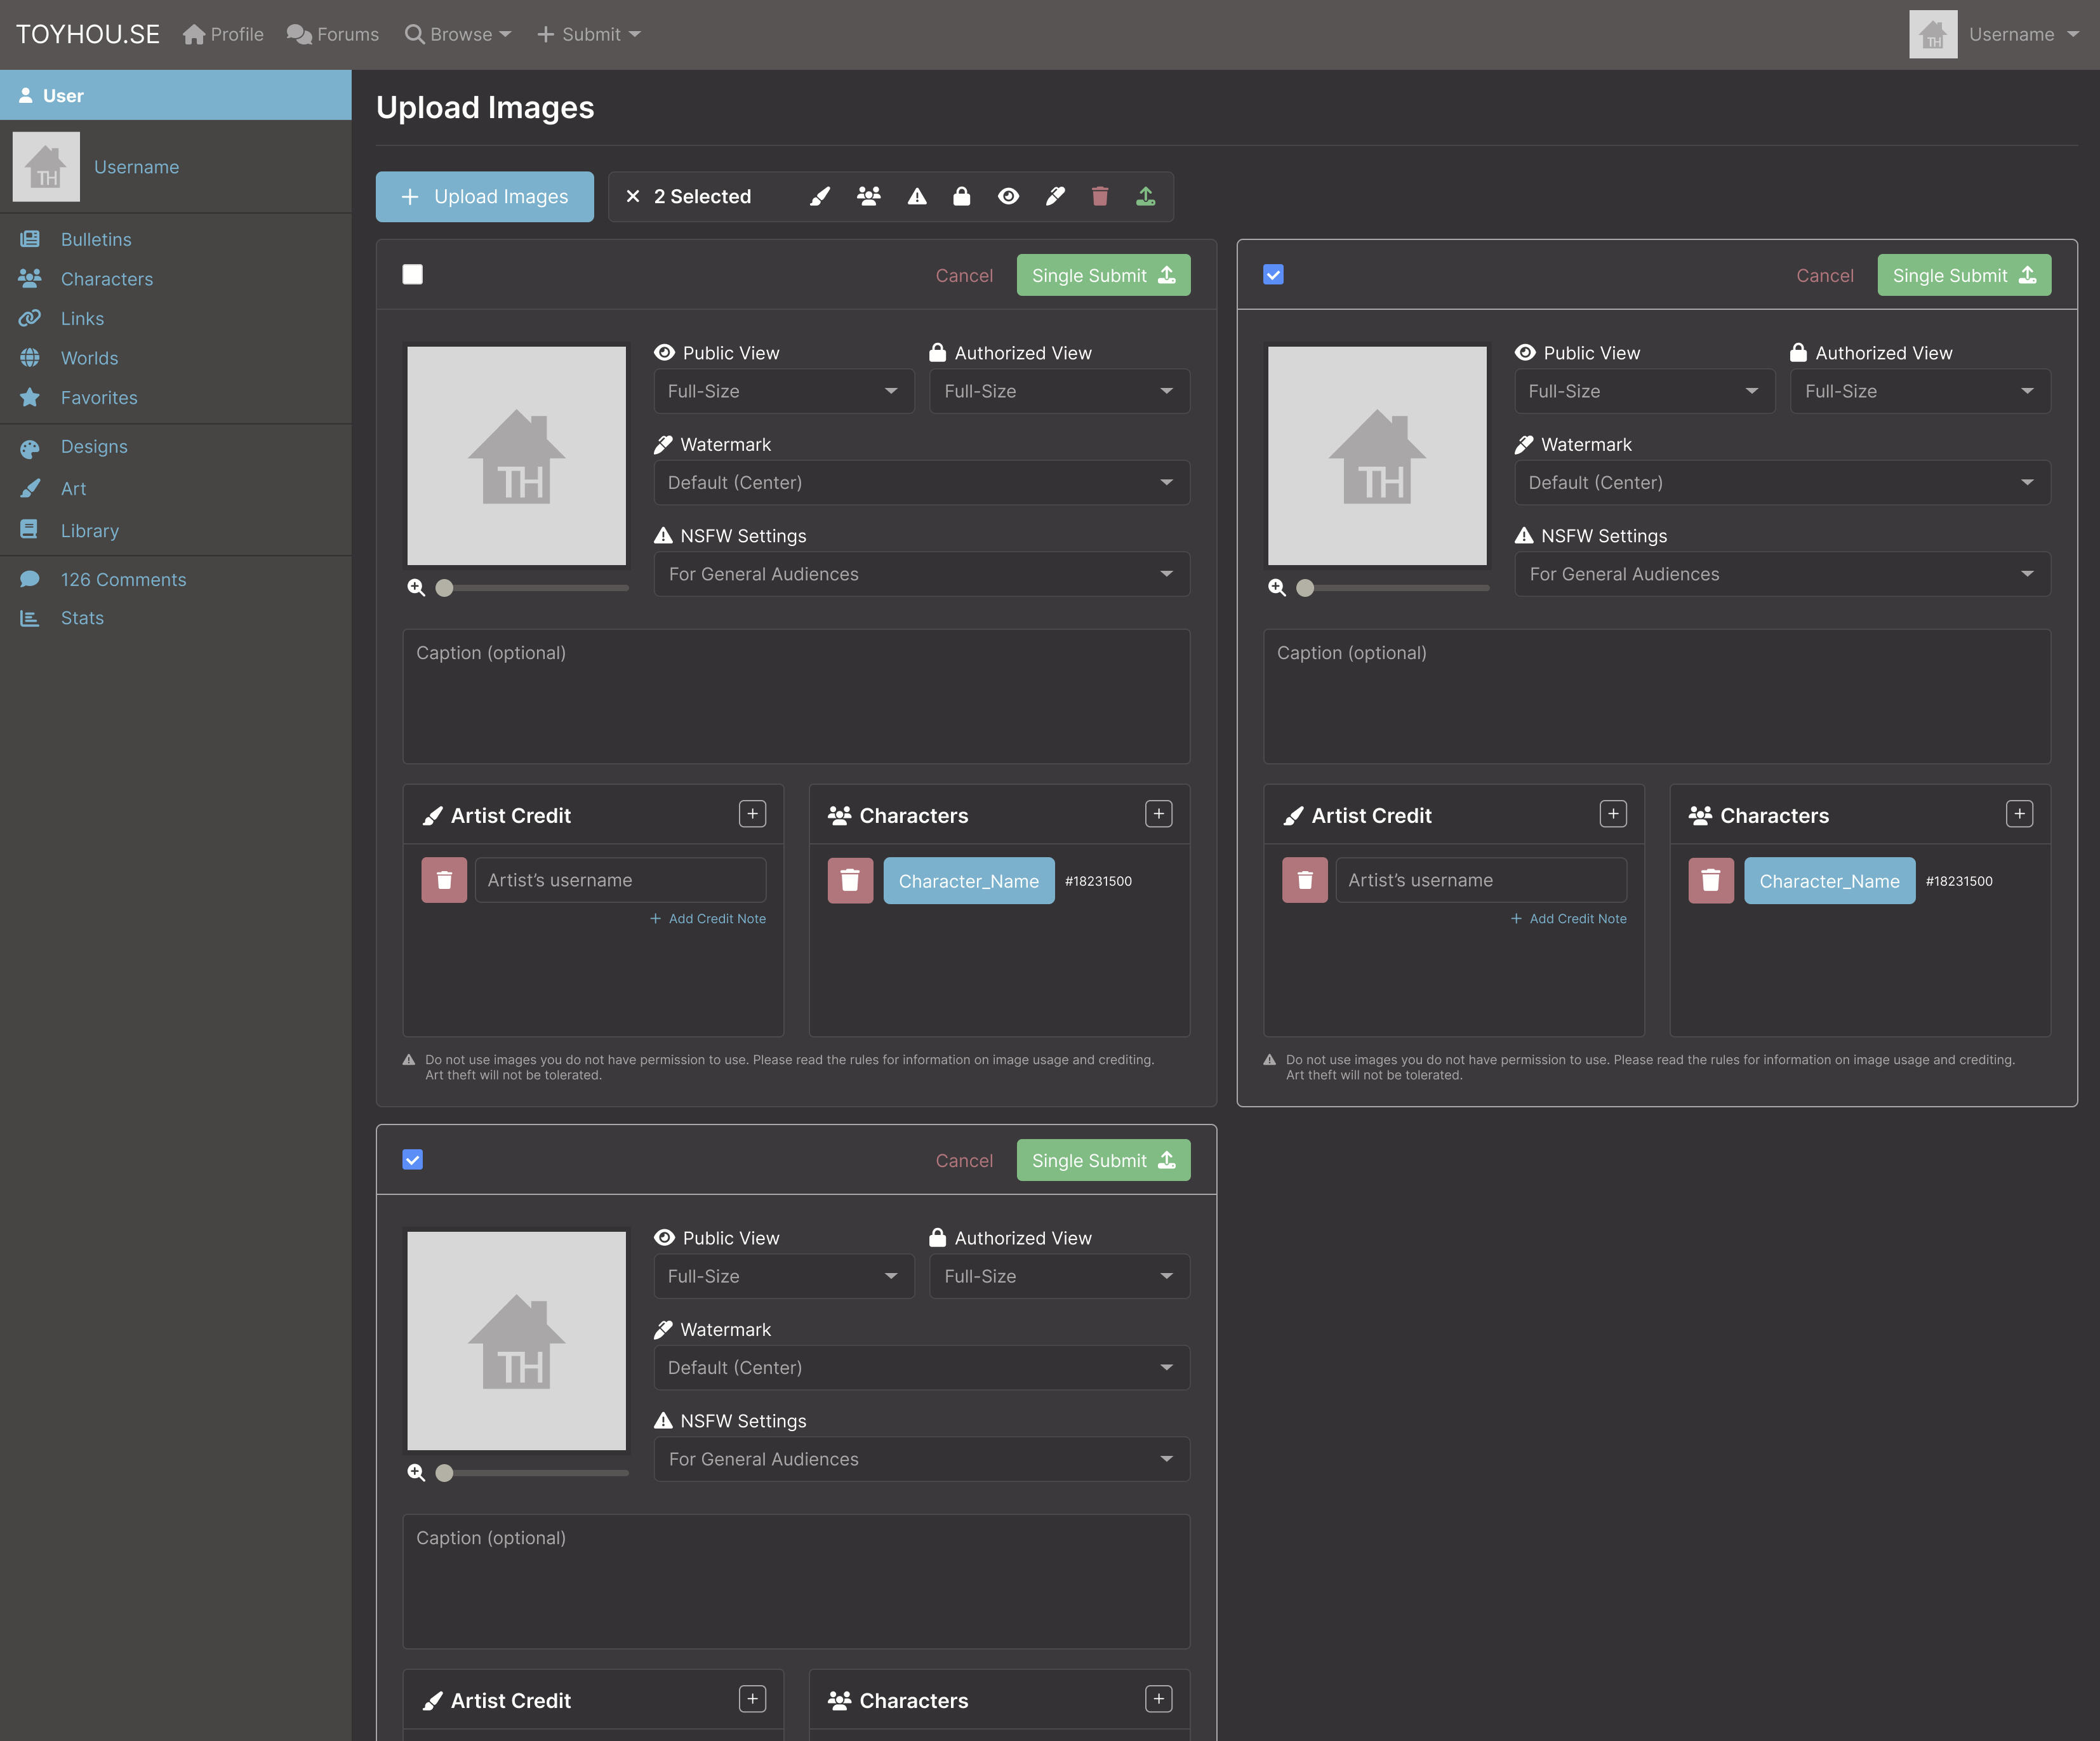This screenshot has width=2100, height=1741.
Task: Open NSFW Settings dropdown in right card
Action: click(x=1781, y=574)
